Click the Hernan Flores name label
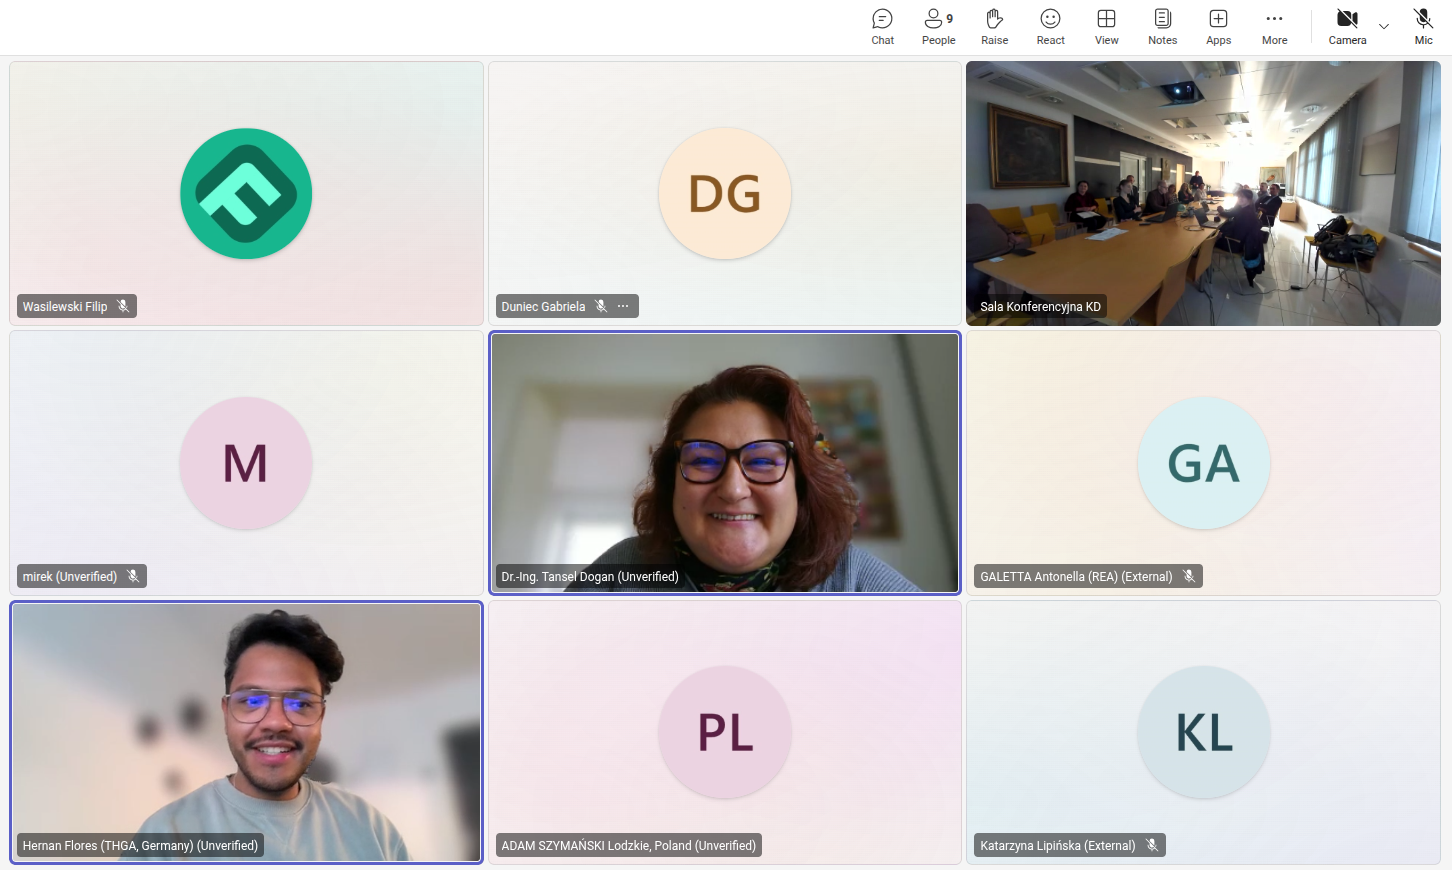The width and height of the screenshot is (1452, 870). coord(140,846)
